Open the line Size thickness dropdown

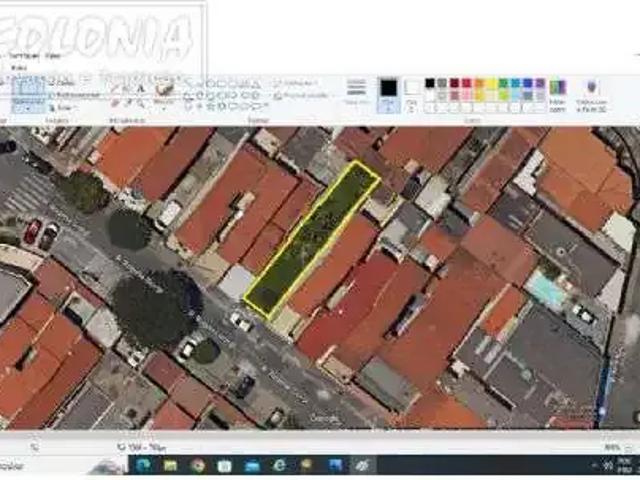(x=356, y=92)
